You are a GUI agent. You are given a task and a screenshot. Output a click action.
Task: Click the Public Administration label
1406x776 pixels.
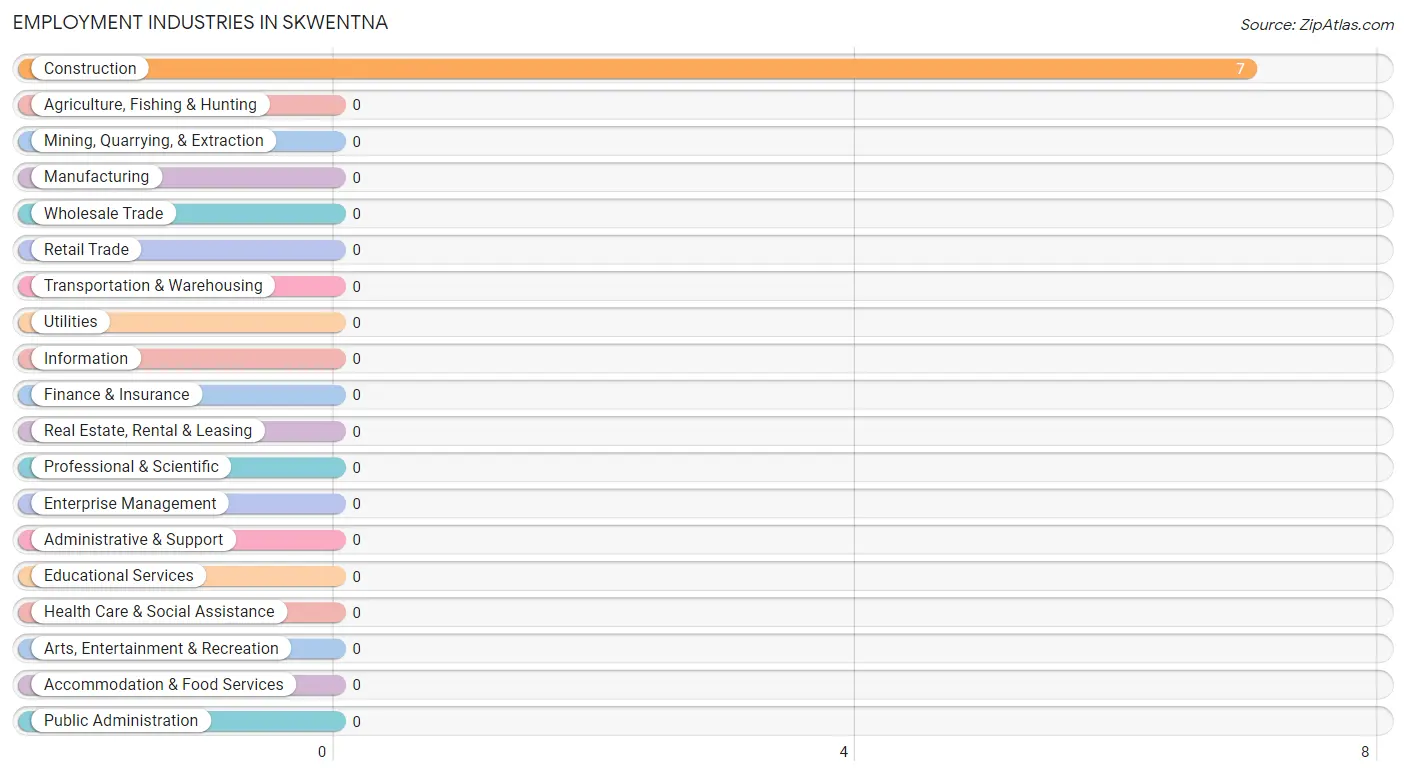click(121, 721)
